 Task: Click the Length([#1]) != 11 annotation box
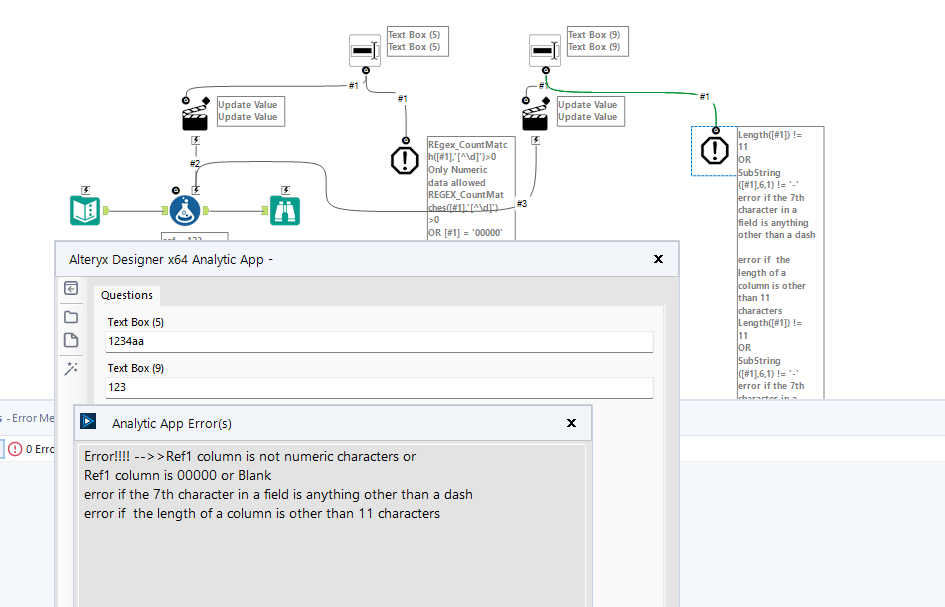click(x=780, y=263)
